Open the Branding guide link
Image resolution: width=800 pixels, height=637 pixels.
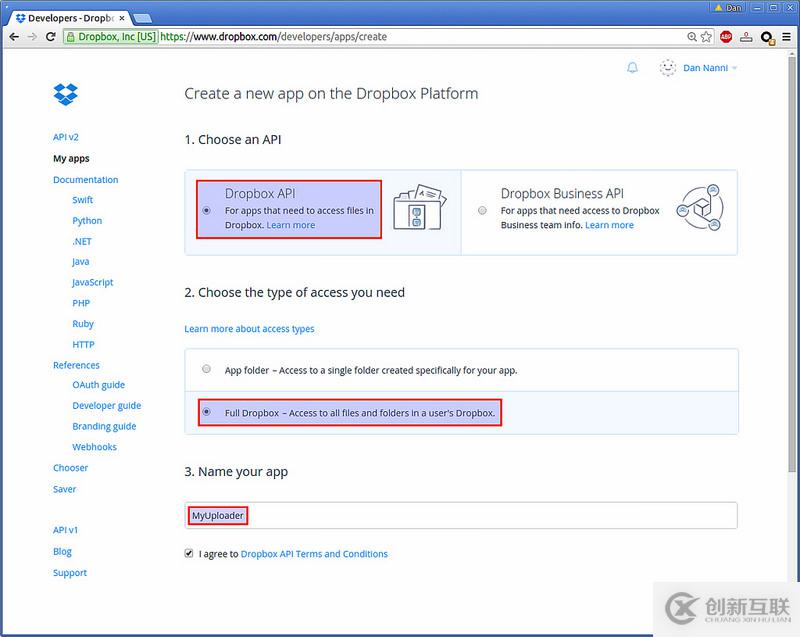104,426
